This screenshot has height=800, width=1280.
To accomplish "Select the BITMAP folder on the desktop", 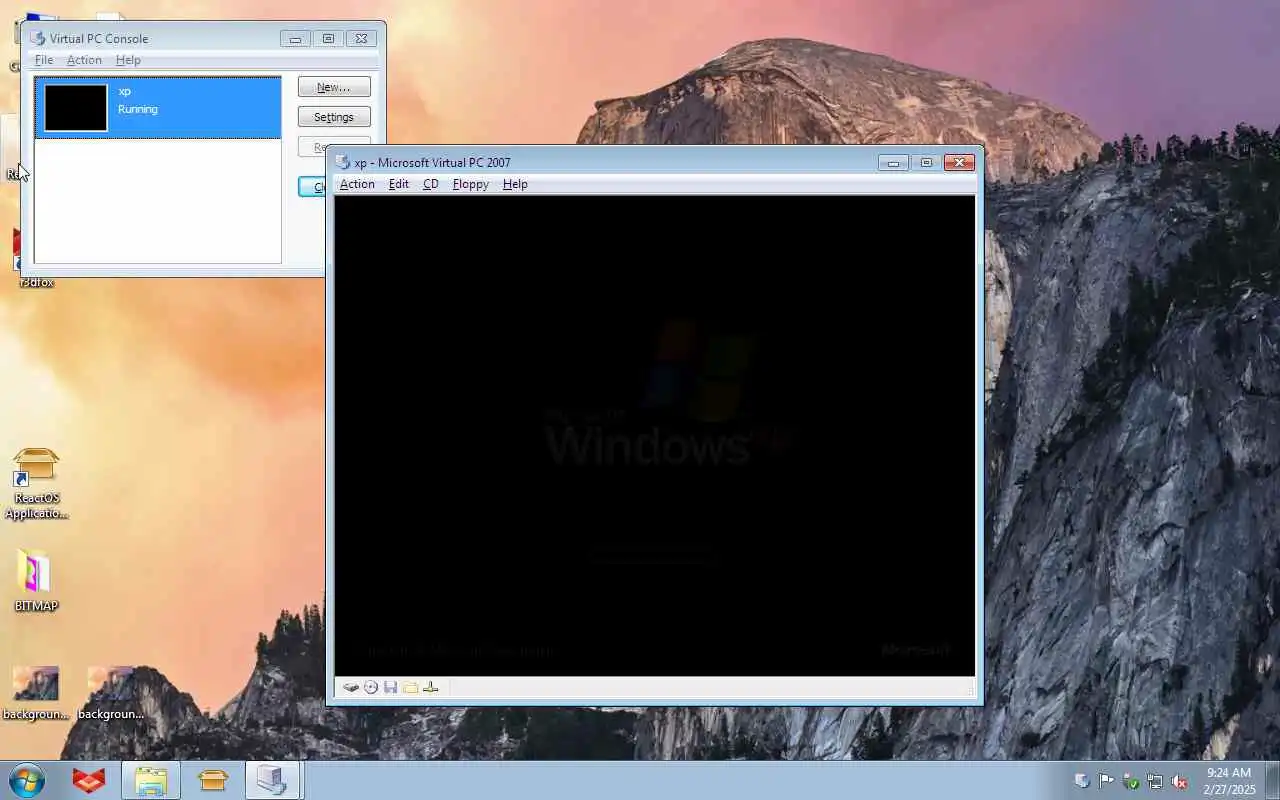I will pyautogui.click(x=36, y=580).
